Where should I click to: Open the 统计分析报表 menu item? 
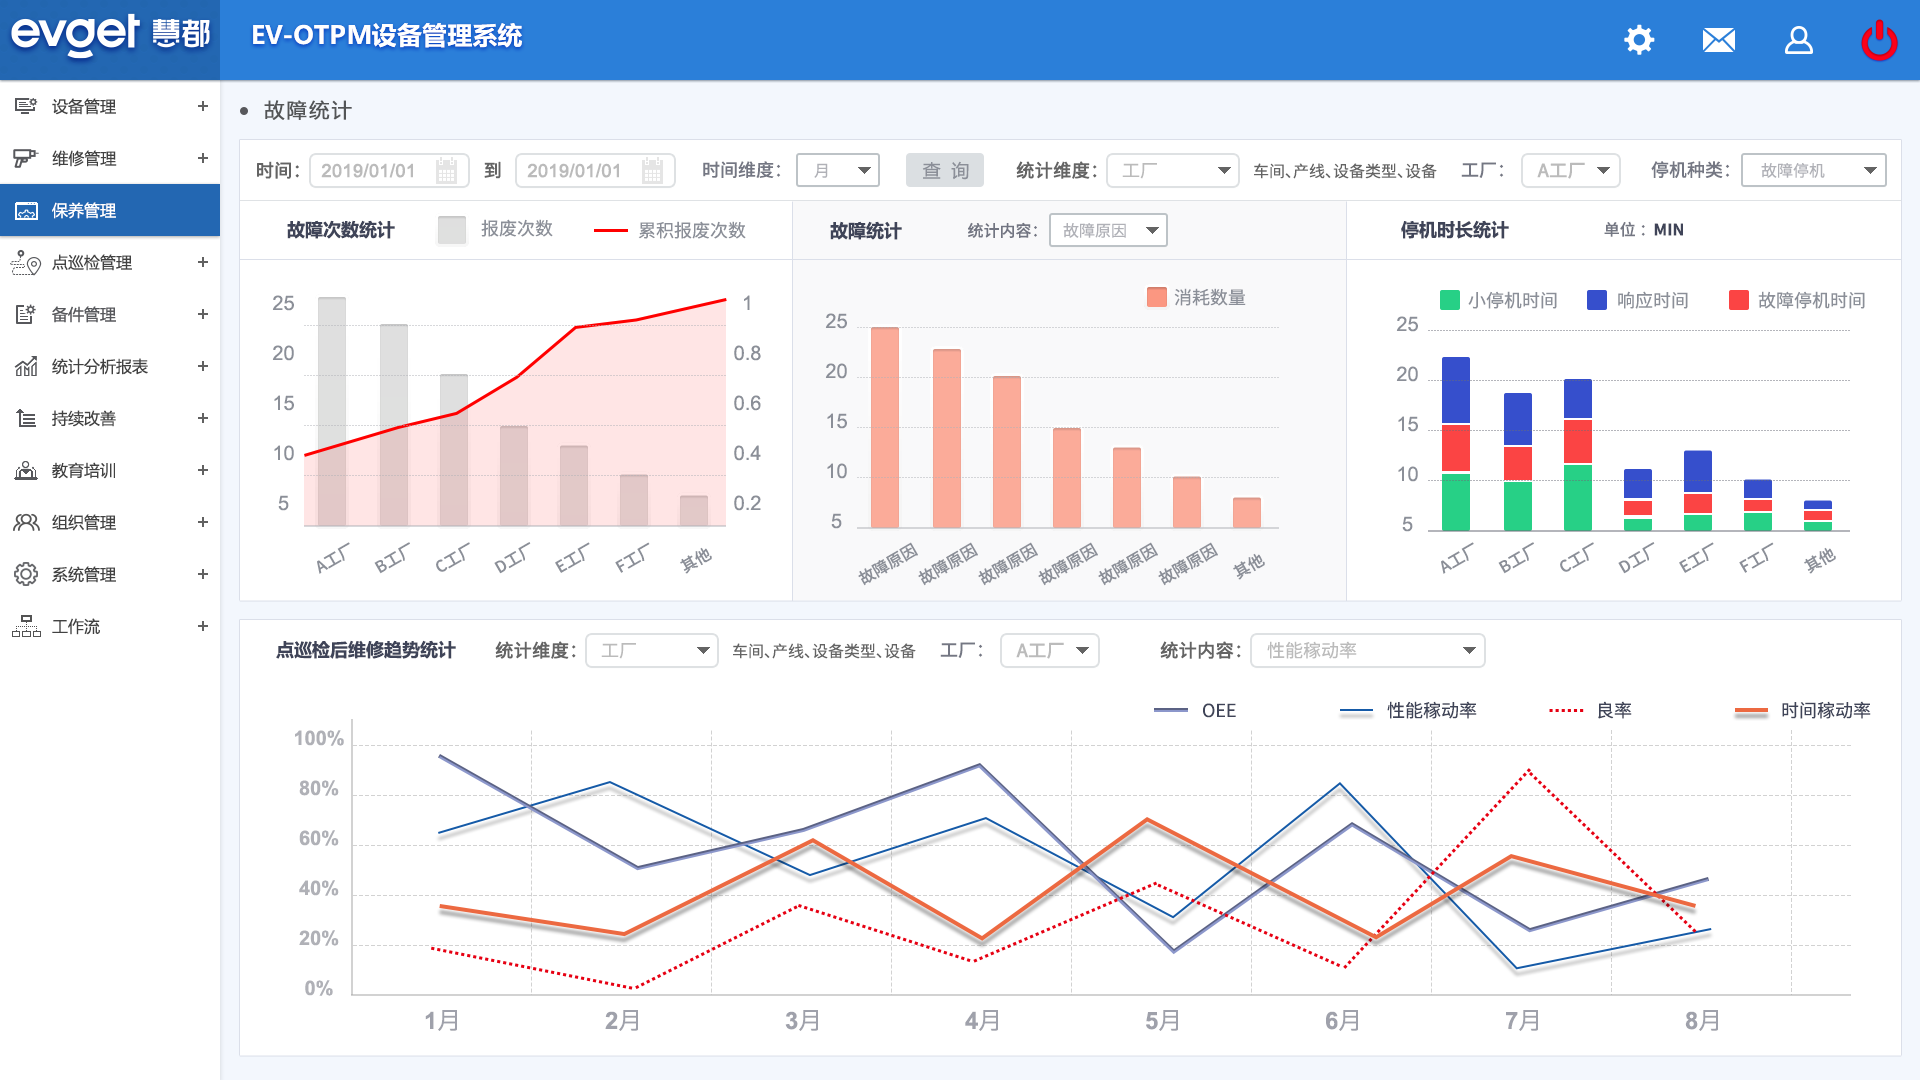(100, 367)
